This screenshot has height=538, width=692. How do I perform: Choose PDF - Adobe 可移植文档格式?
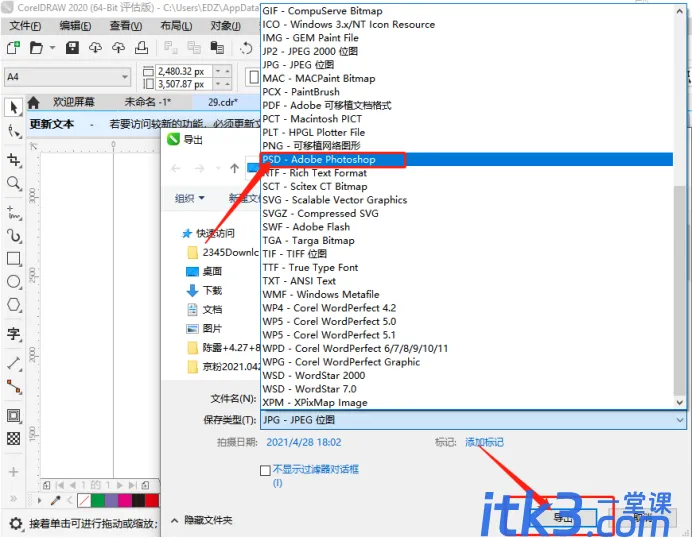click(467, 105)
